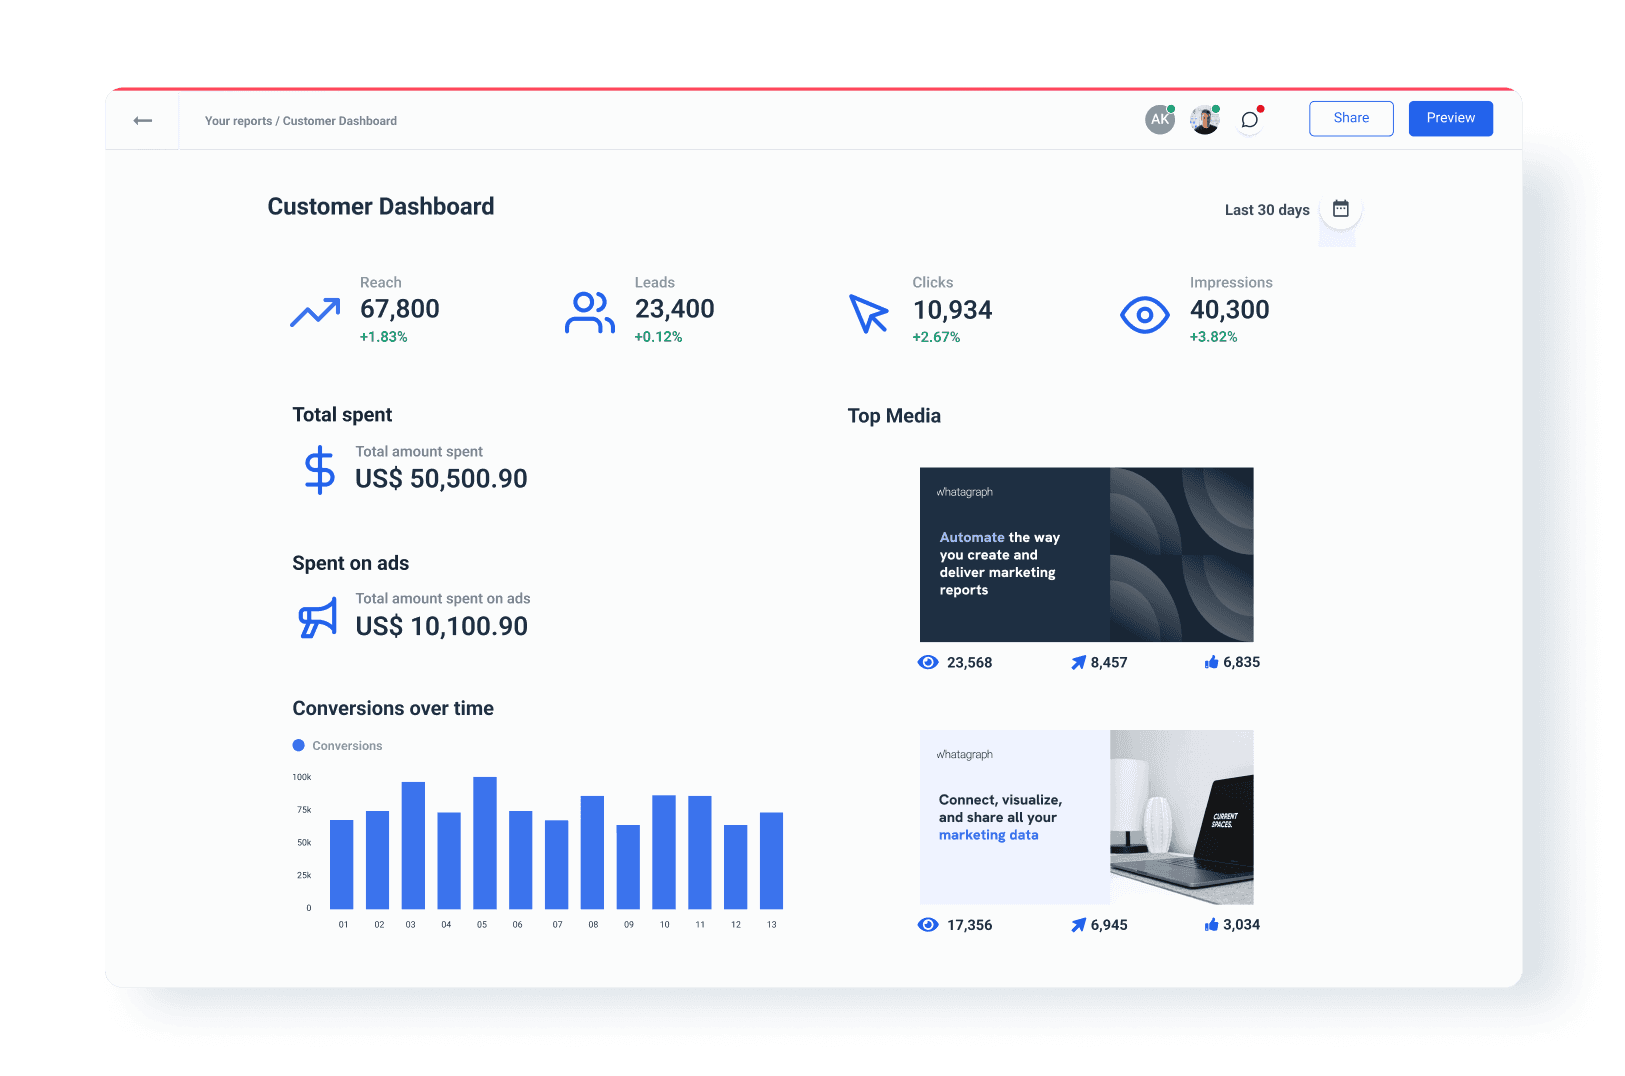Click the reach trend line icon
The width and height of the screenshot is (1625, 1076).
[314, 312]
